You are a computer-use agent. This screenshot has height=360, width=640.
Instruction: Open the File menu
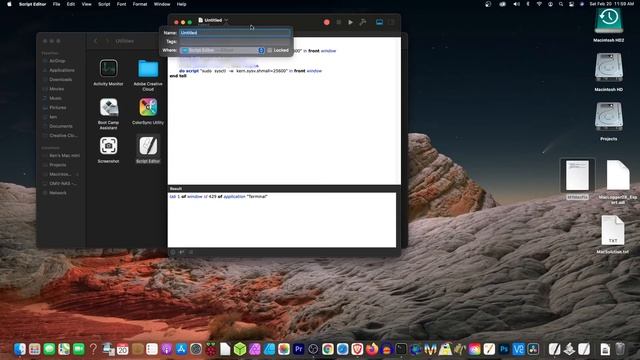pyautogui.click(x=56, y=4)
